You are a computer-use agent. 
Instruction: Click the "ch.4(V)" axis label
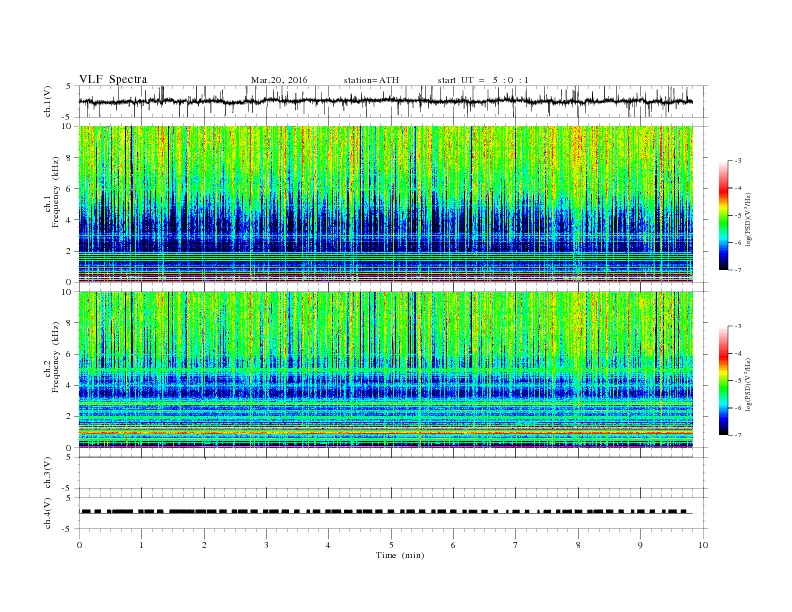[x=48, y=513]
